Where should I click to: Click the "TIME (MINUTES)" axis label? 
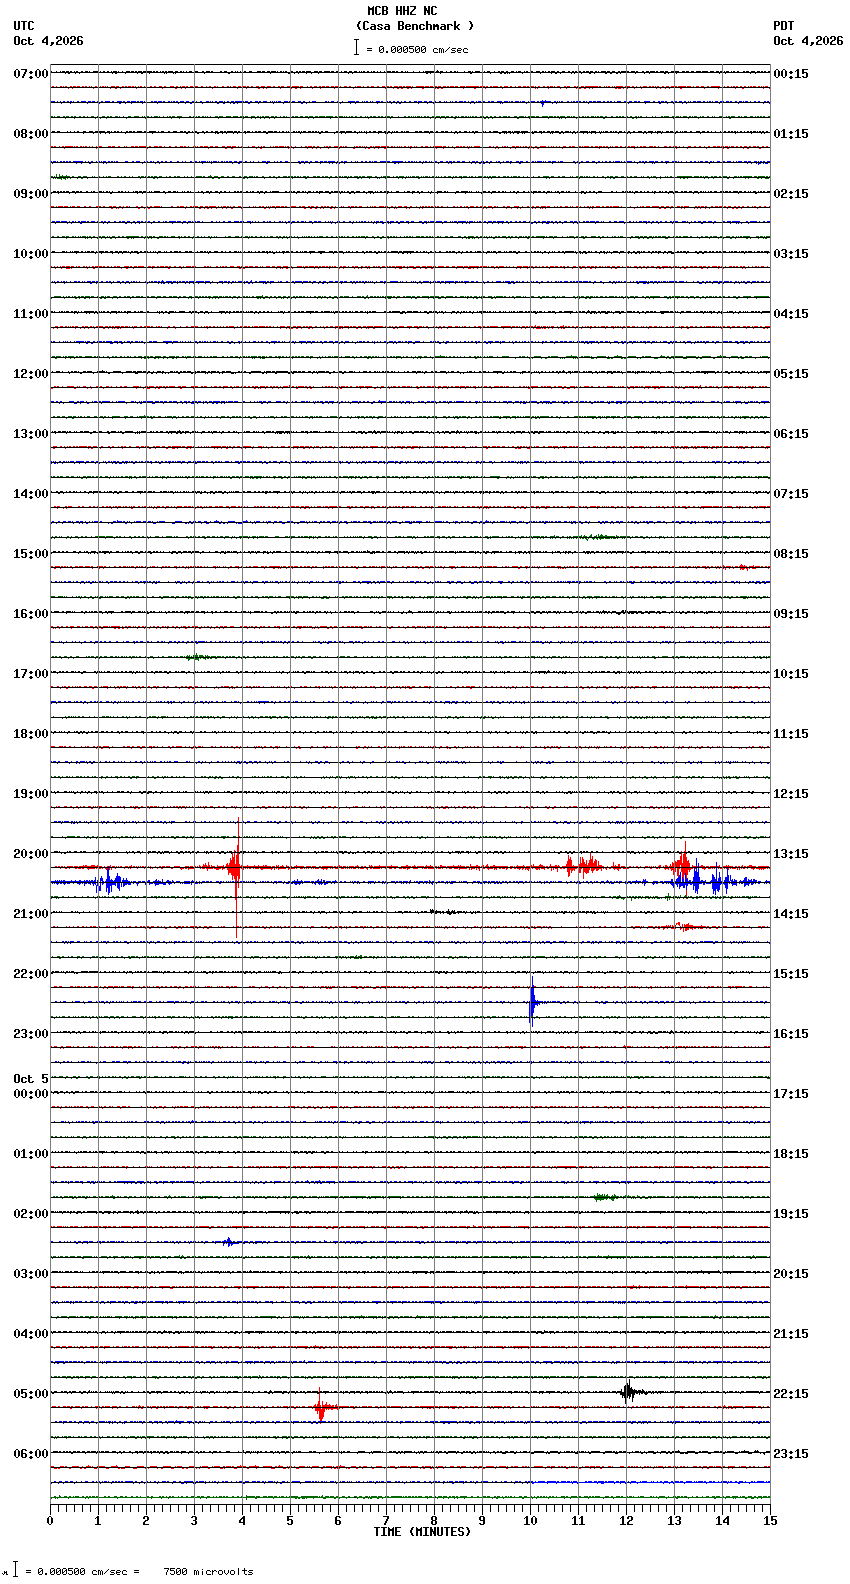(x=422, y=1532)
